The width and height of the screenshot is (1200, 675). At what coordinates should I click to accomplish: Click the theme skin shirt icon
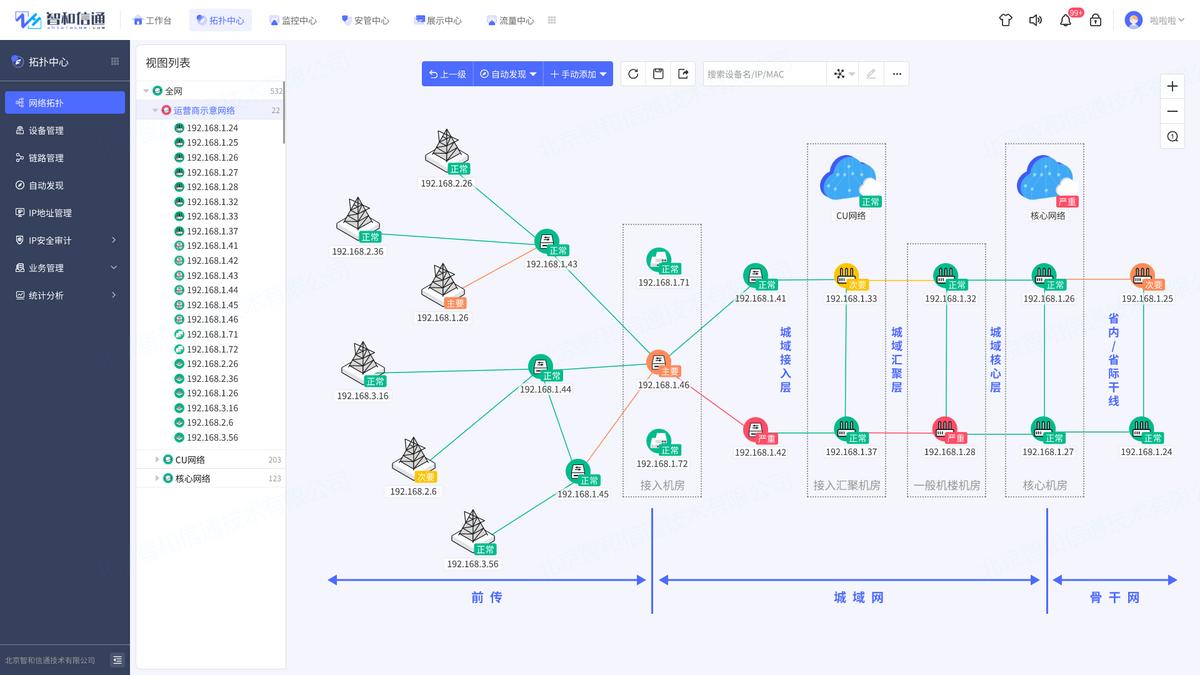click(1006, 20)
